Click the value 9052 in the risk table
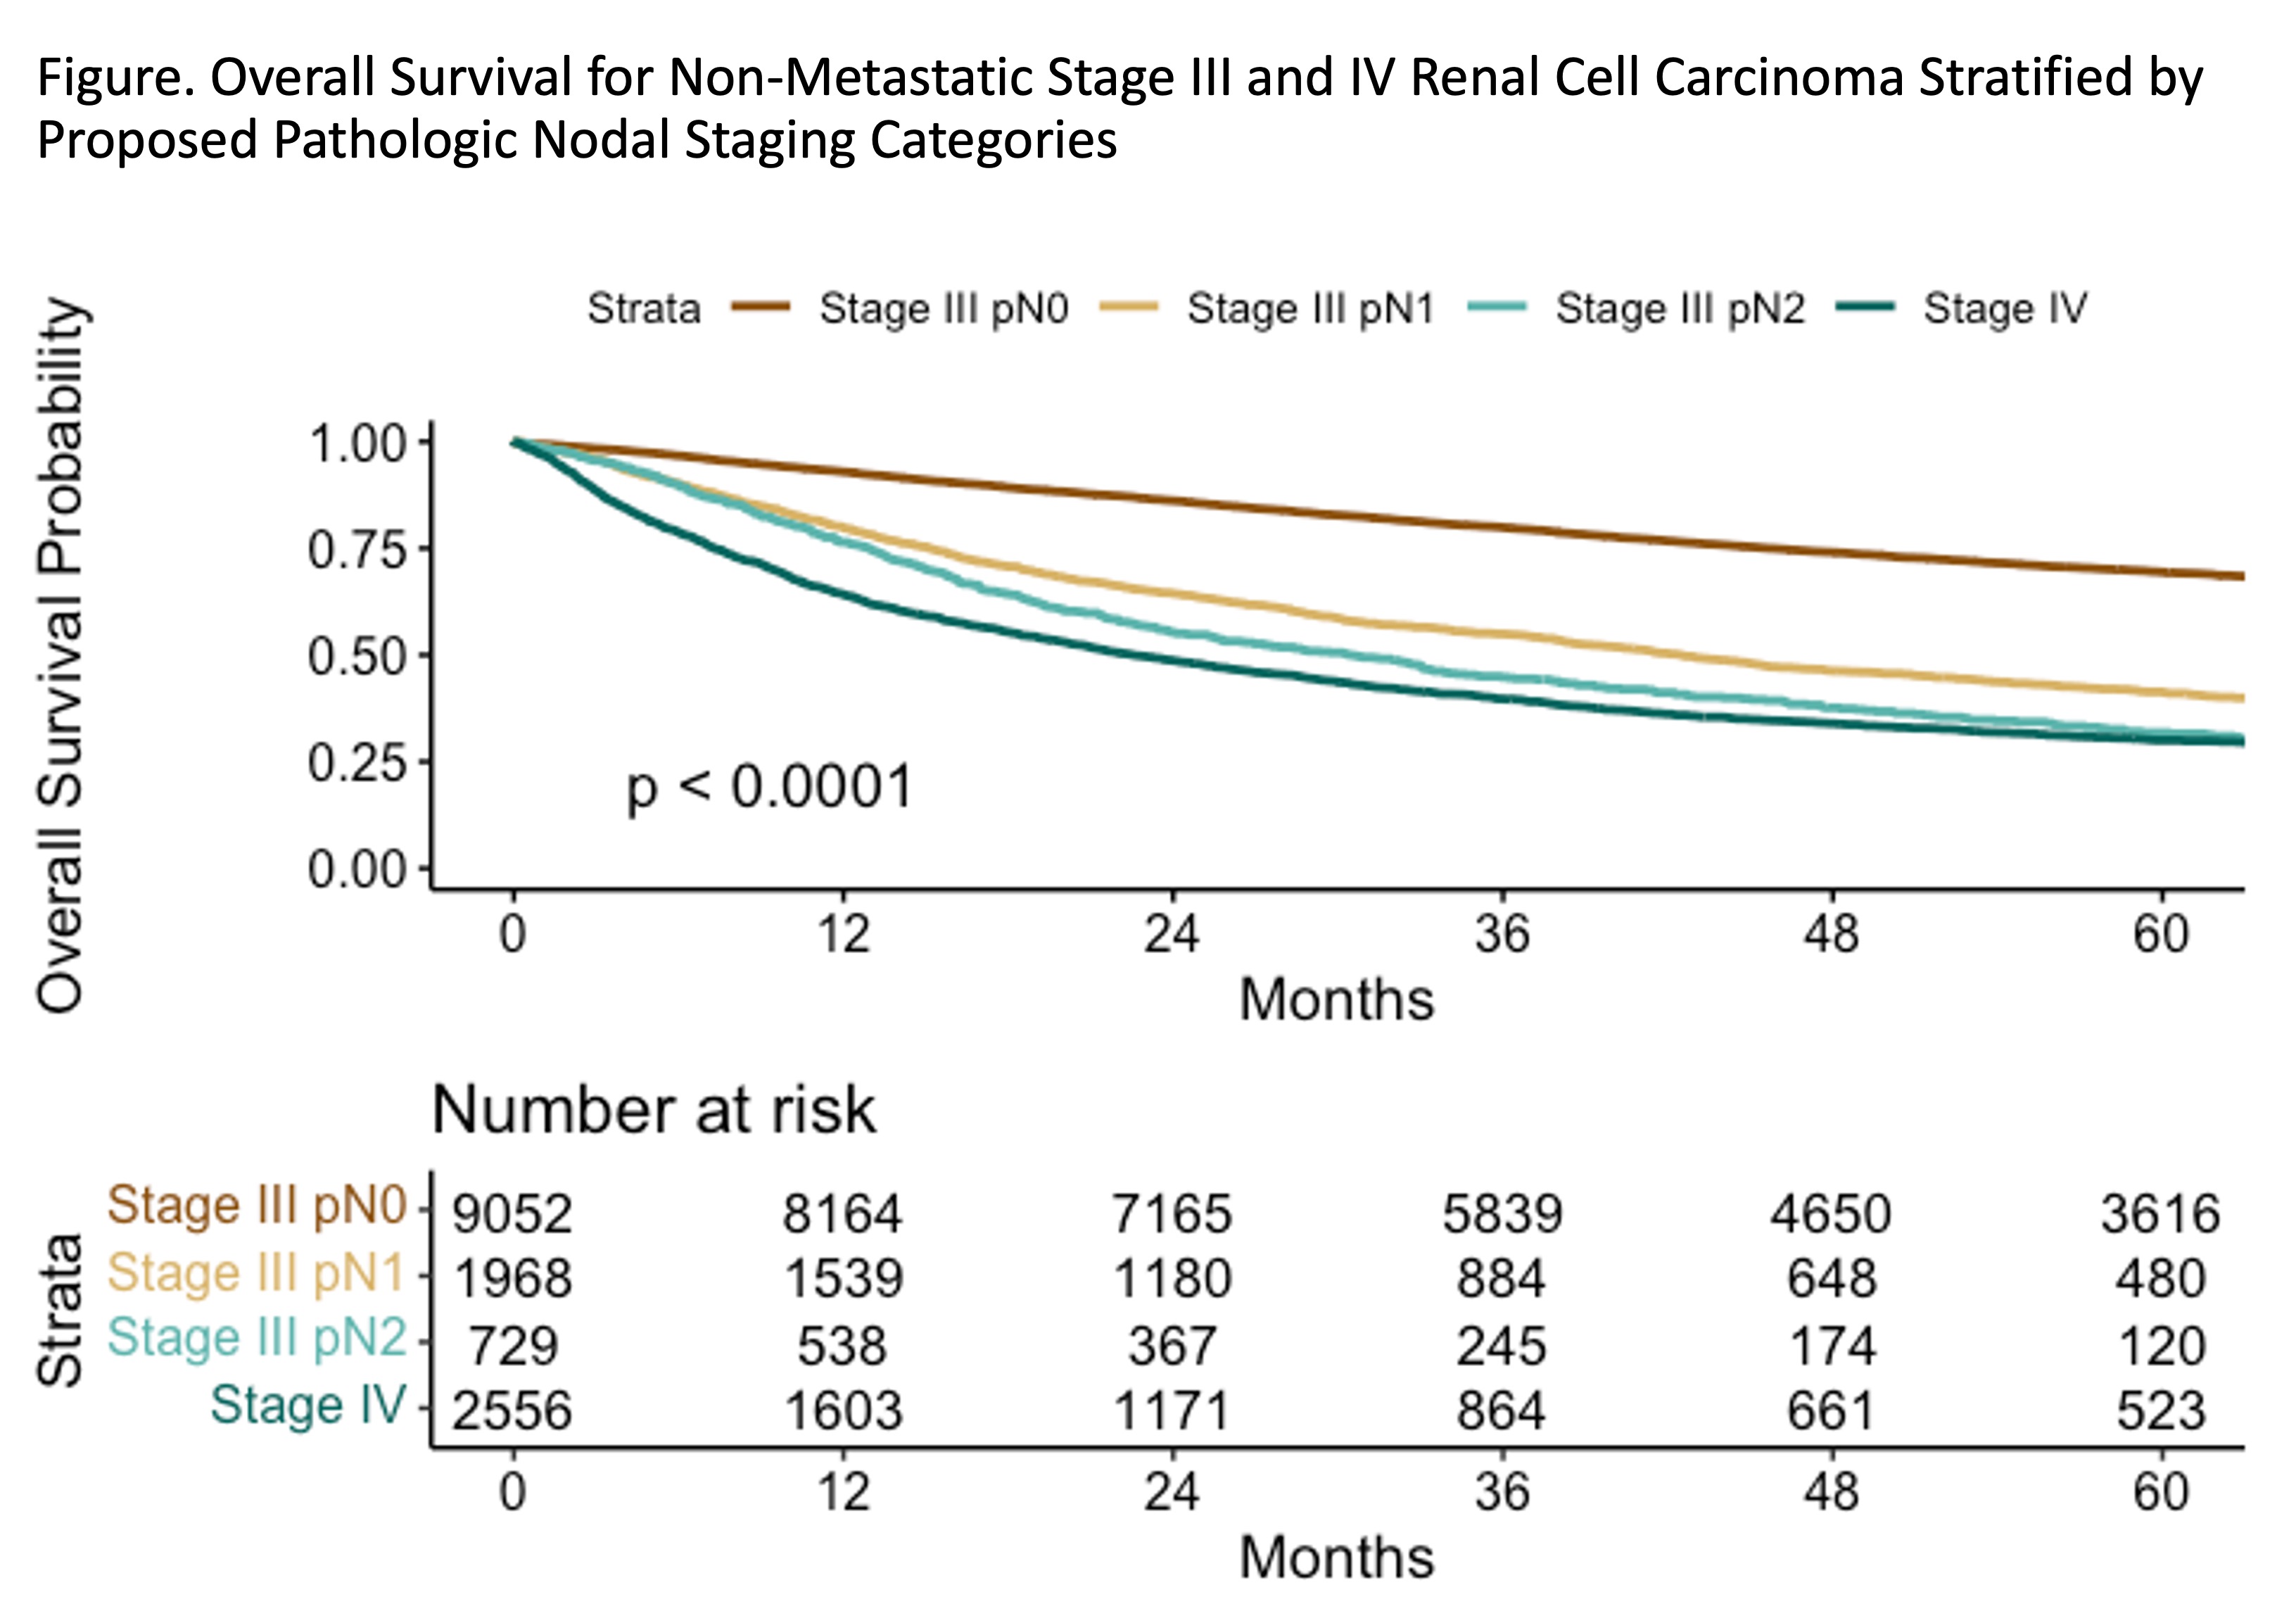The image size is (2296, 1616). [x=512, y=1214]
